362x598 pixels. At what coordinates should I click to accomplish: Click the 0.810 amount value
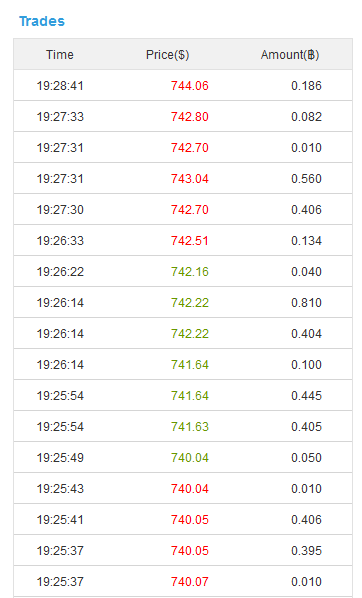tap(306, 302)
